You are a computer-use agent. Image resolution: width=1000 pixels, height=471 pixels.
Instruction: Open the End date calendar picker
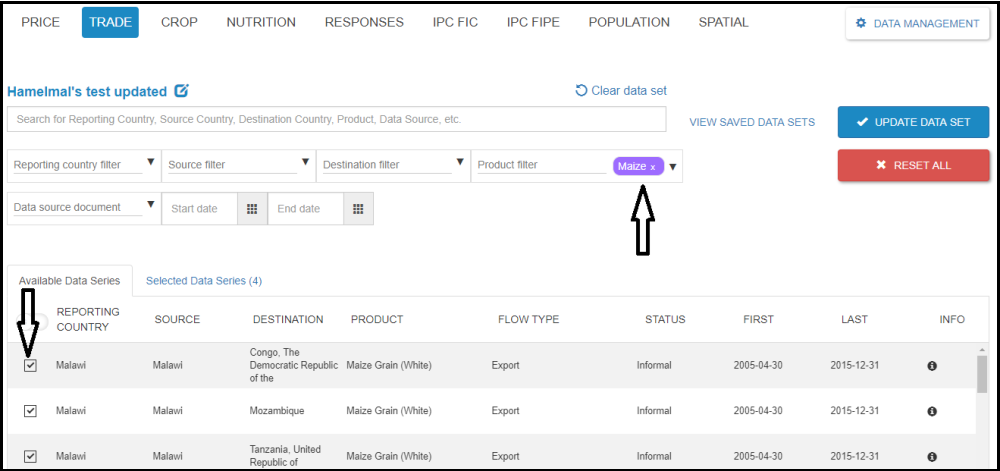coord(357,209)
